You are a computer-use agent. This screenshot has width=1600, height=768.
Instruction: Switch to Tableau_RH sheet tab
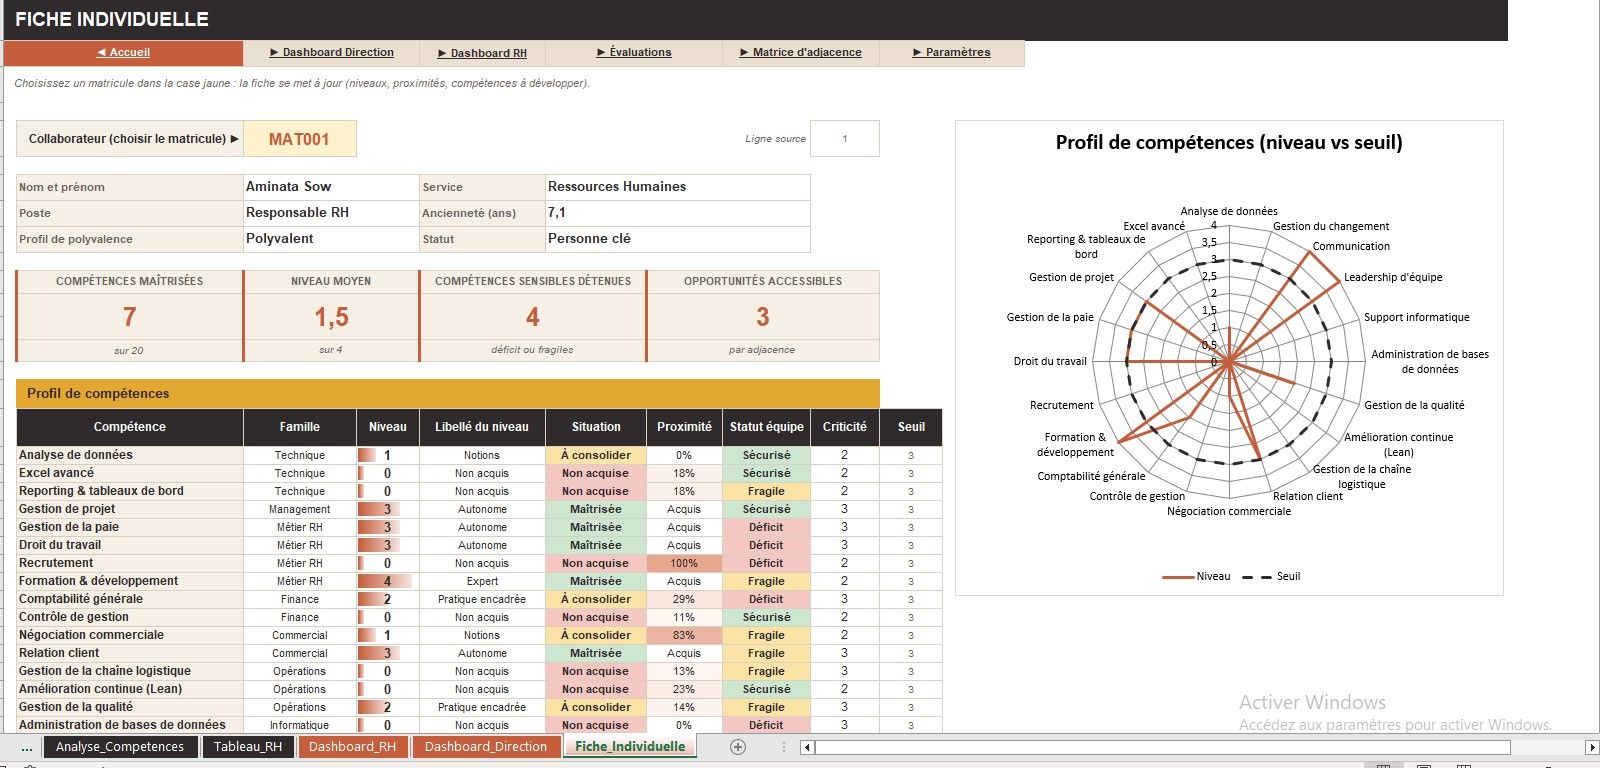(248, 747)
